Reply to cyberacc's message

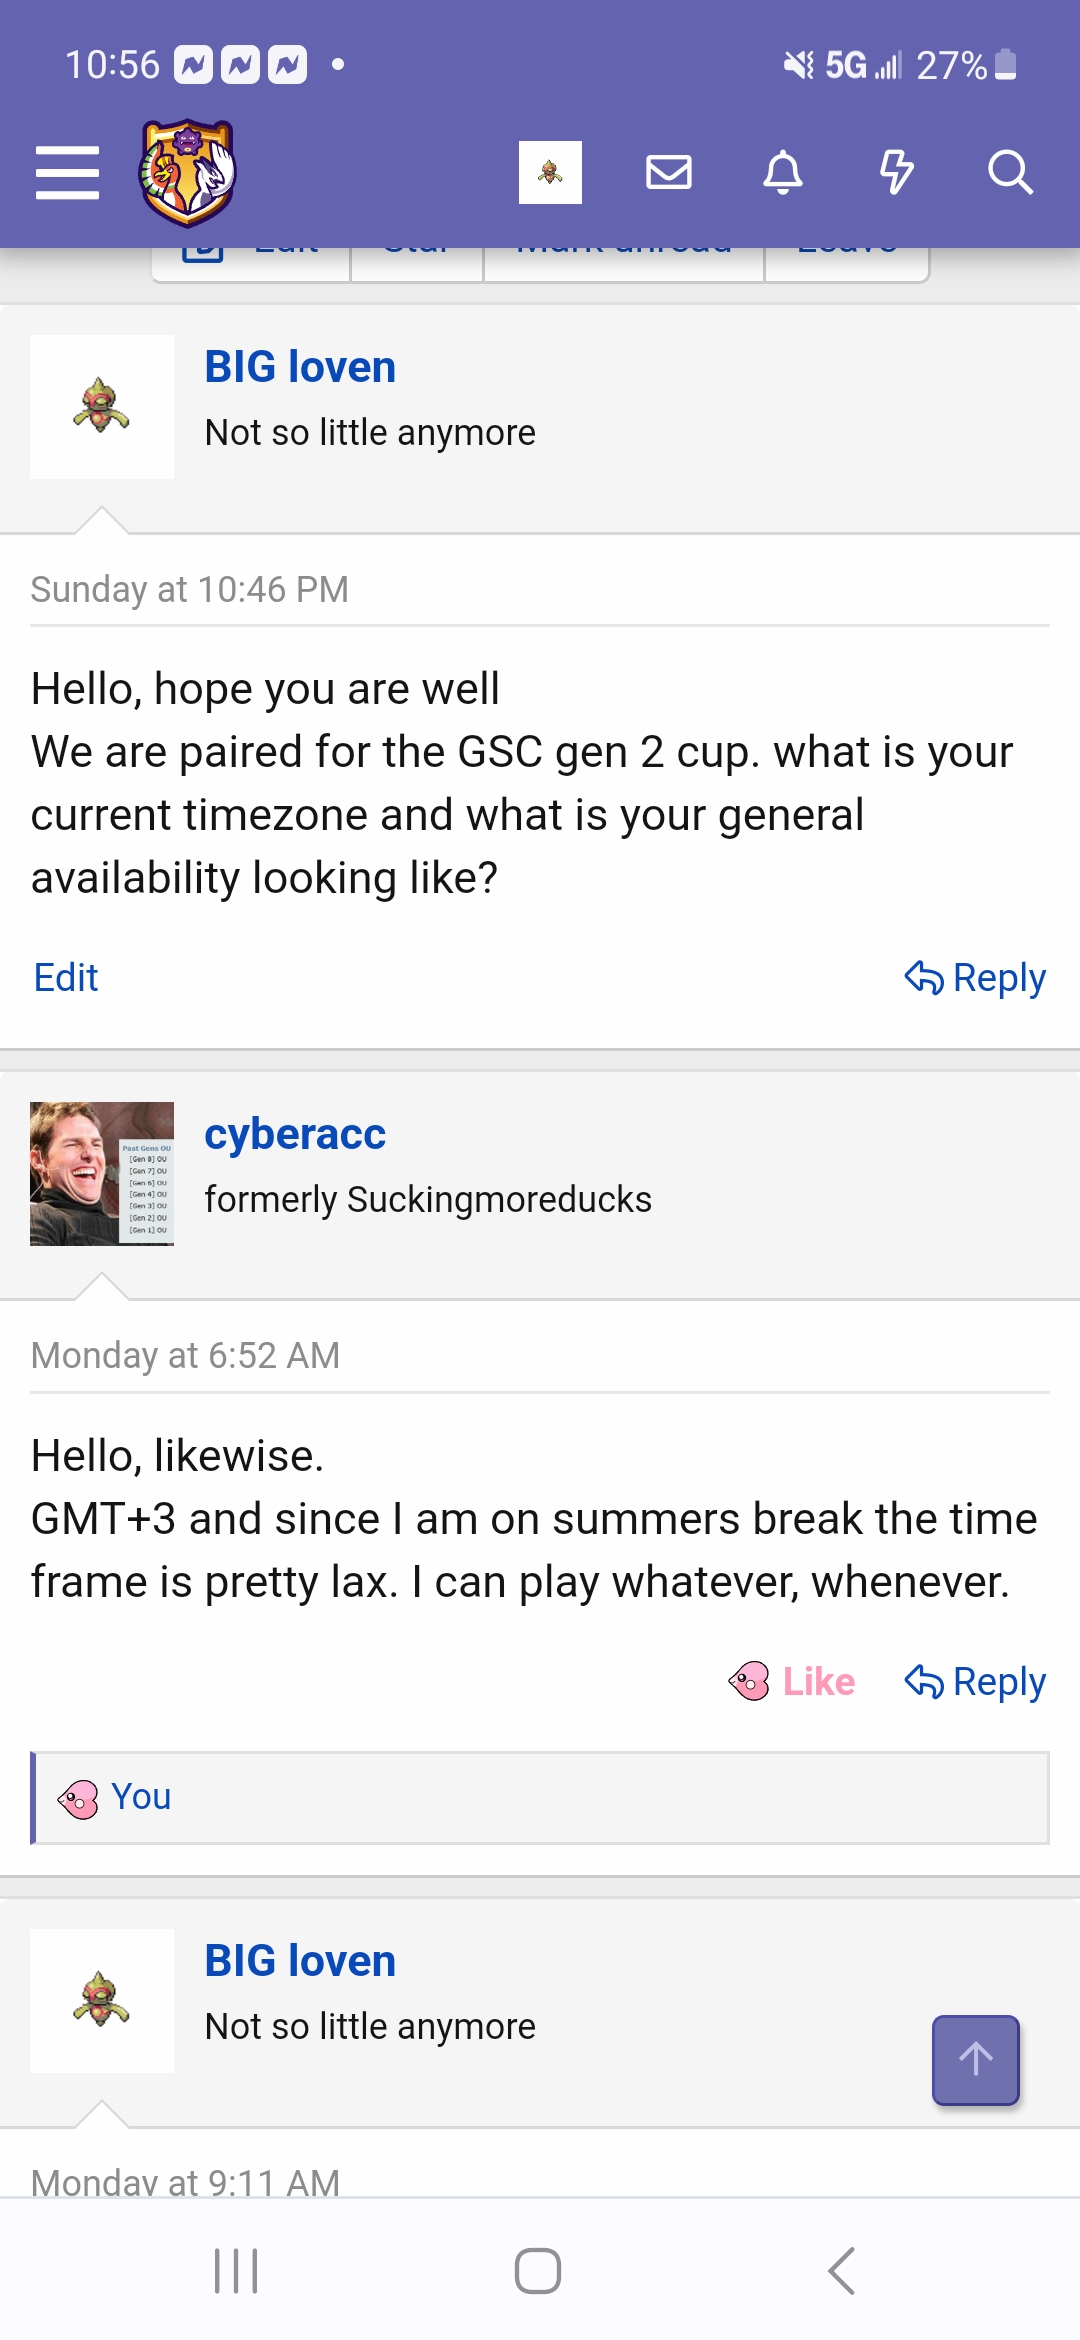click(975, 1682)
